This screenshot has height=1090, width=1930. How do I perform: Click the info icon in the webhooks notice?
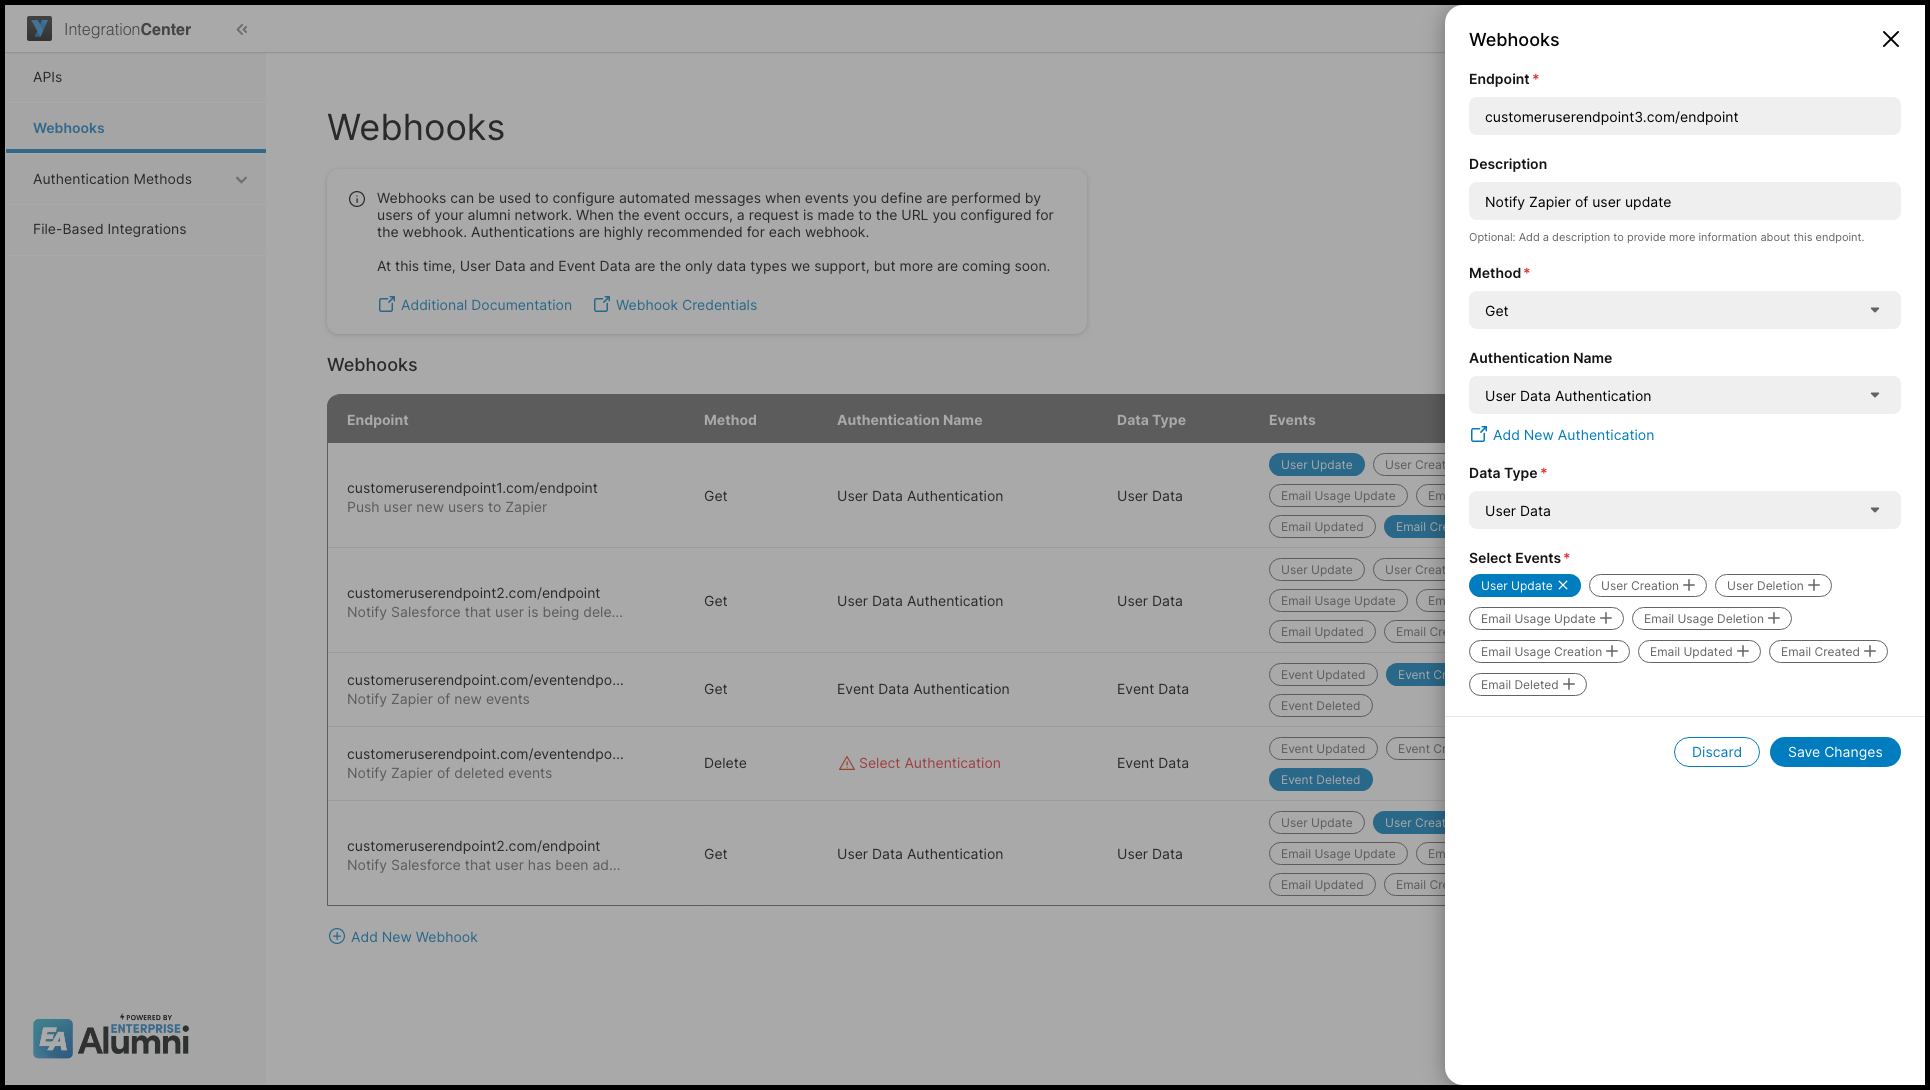pyautogui.click(x=356, y=199)
